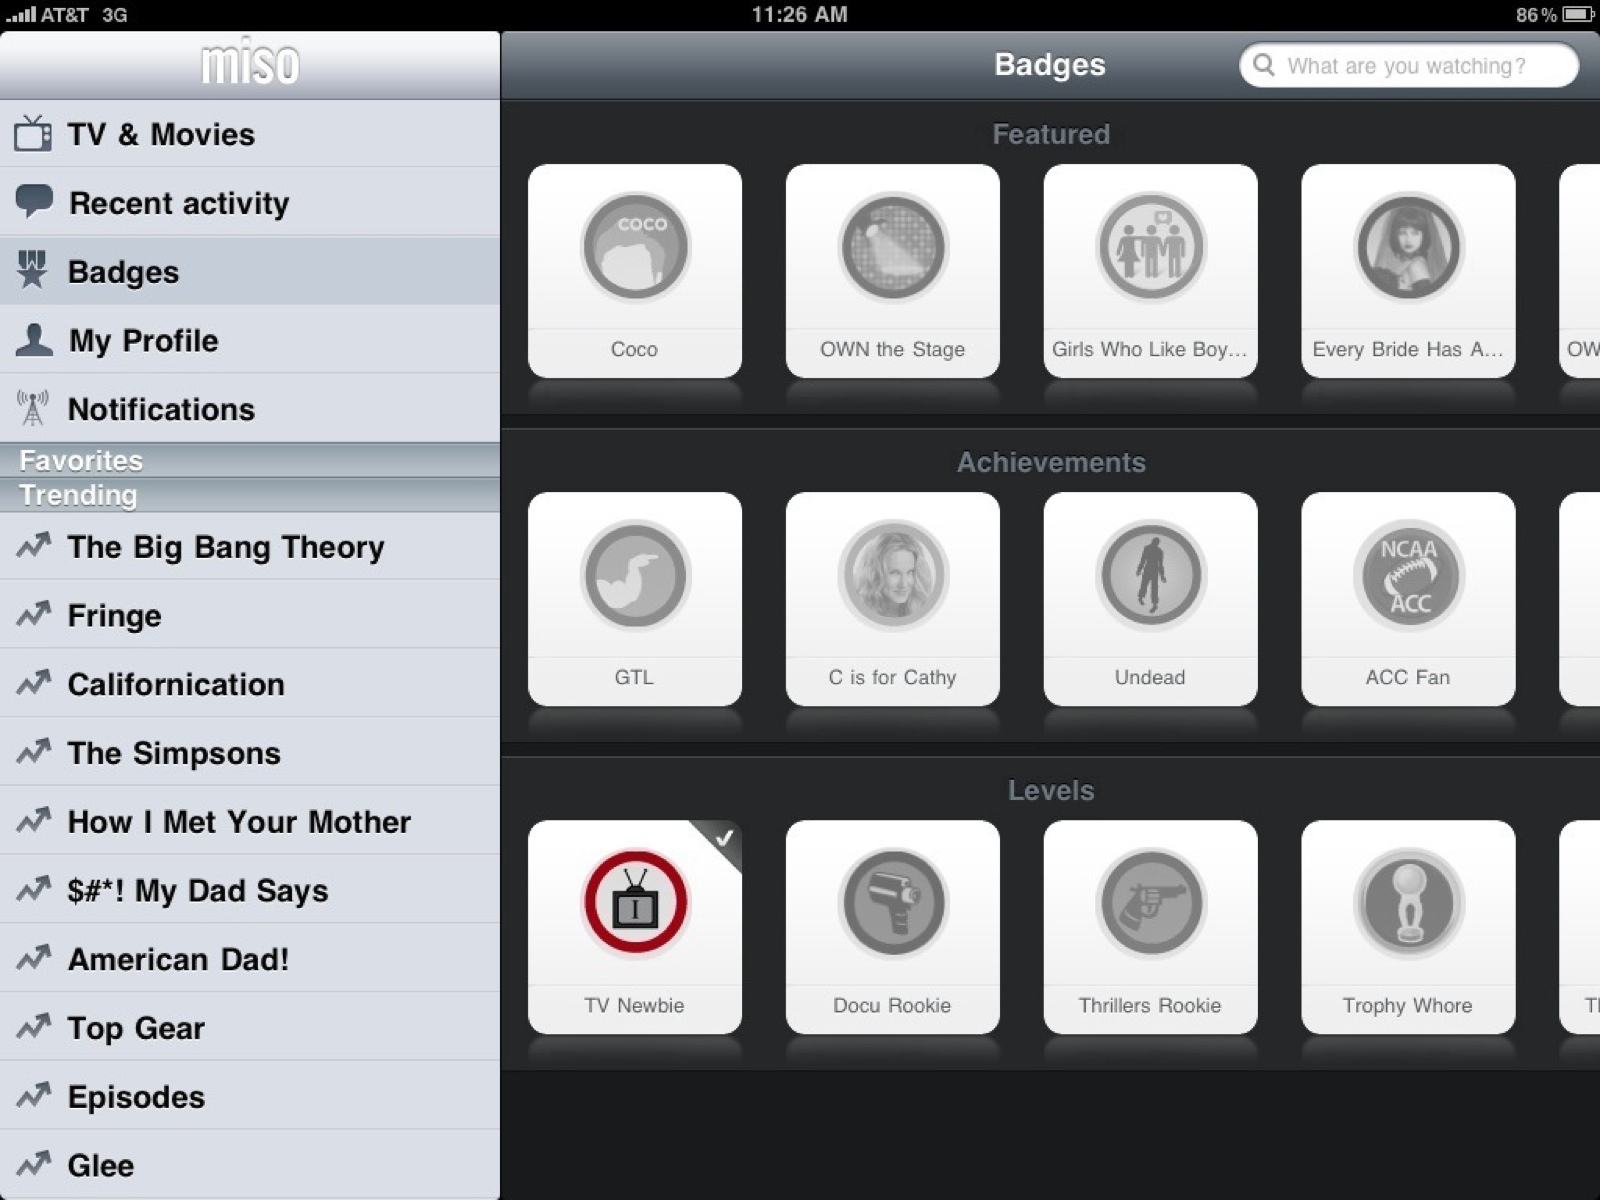Open the earned TV Newbie badge

click(634, 926)
